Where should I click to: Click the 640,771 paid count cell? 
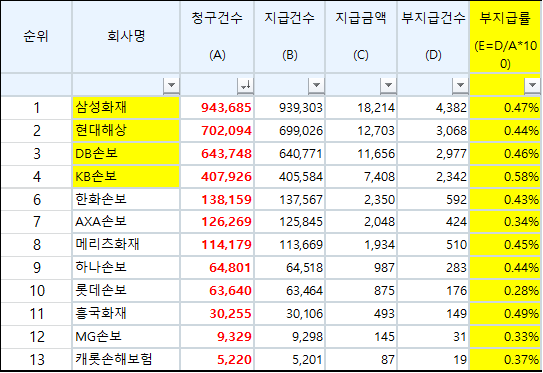click(290, 153)
